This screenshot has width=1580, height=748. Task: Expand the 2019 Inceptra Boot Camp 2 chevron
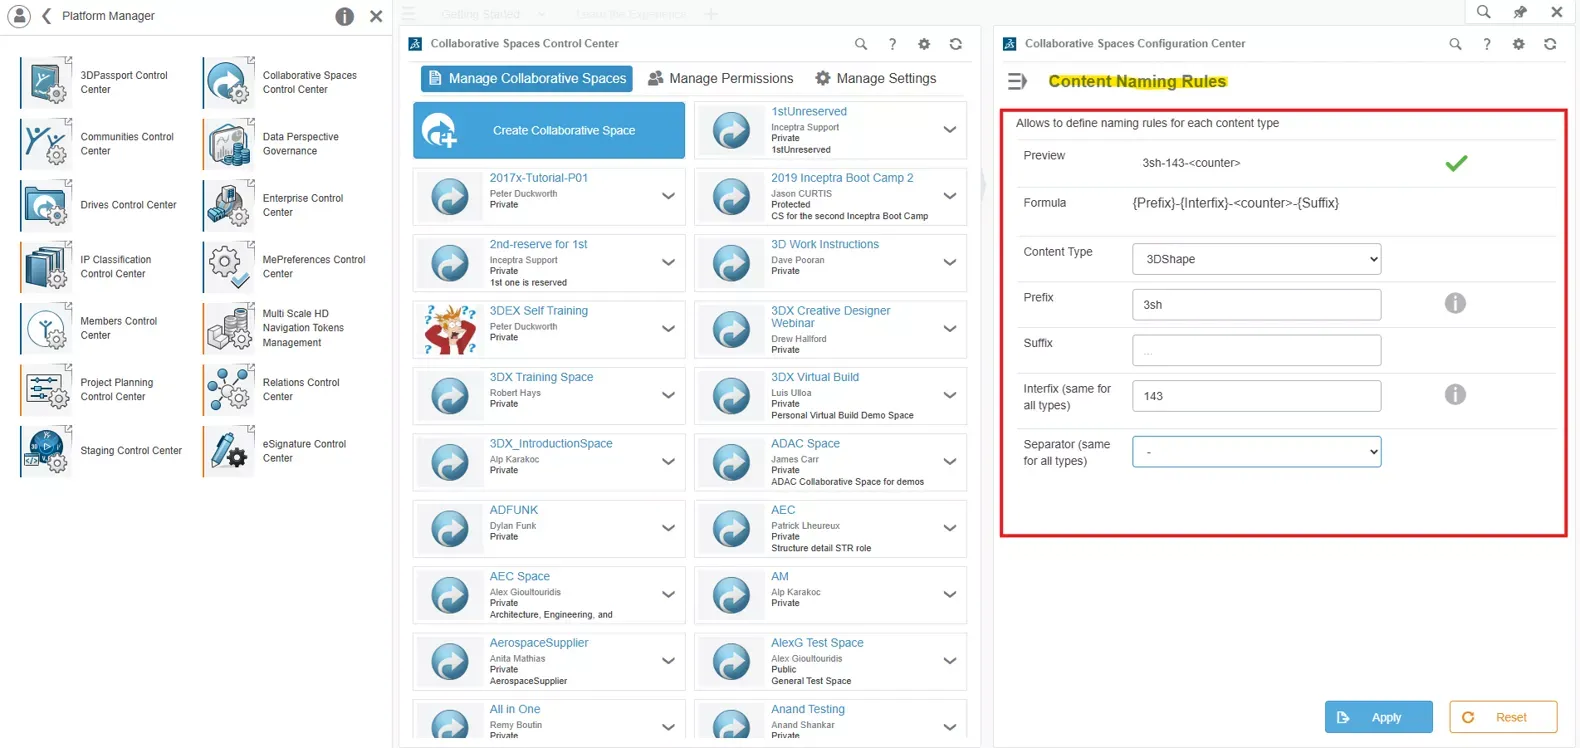950,196
